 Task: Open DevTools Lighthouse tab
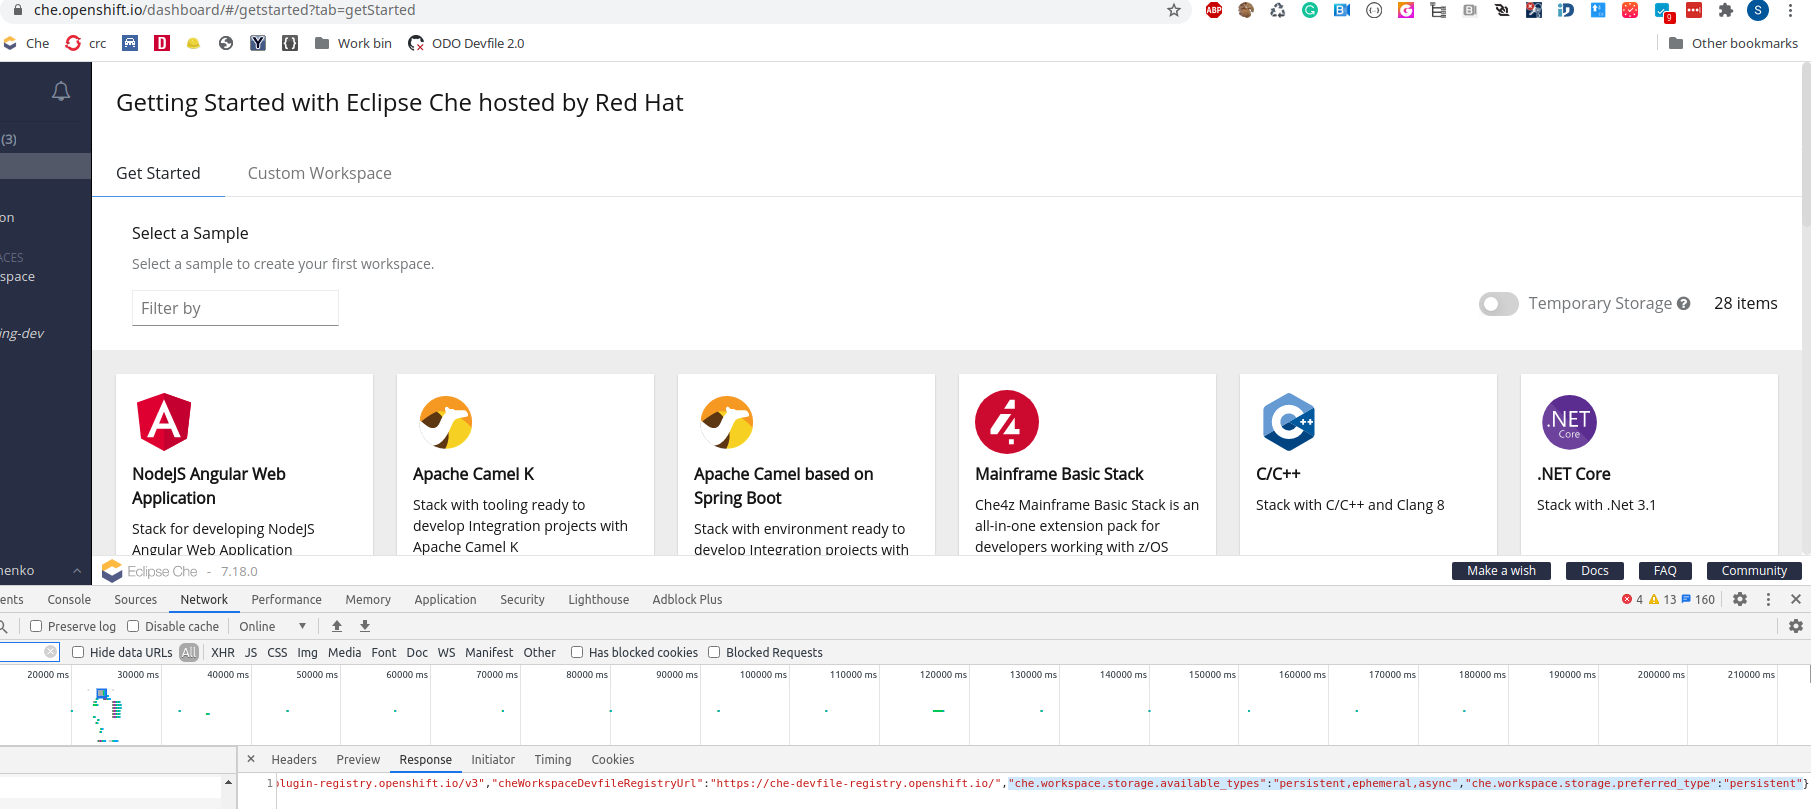pos(598,600)
